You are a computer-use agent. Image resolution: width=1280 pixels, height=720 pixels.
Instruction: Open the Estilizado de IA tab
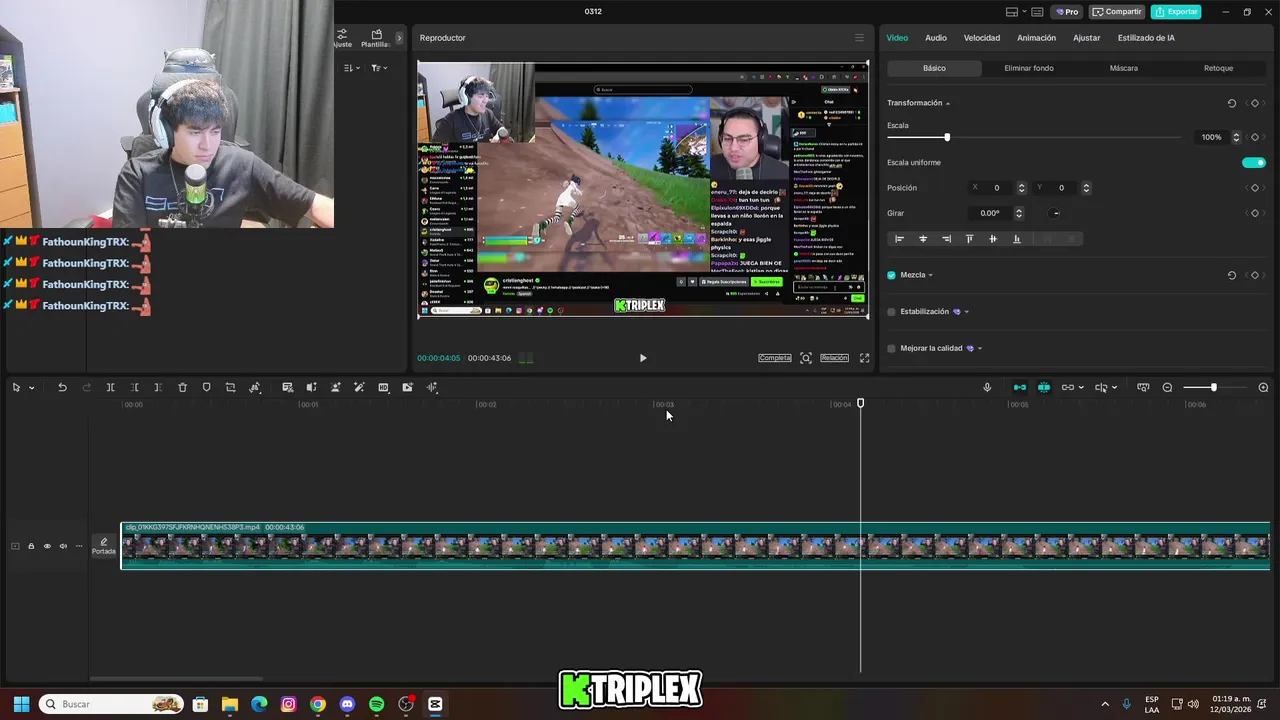(1146, 38)
